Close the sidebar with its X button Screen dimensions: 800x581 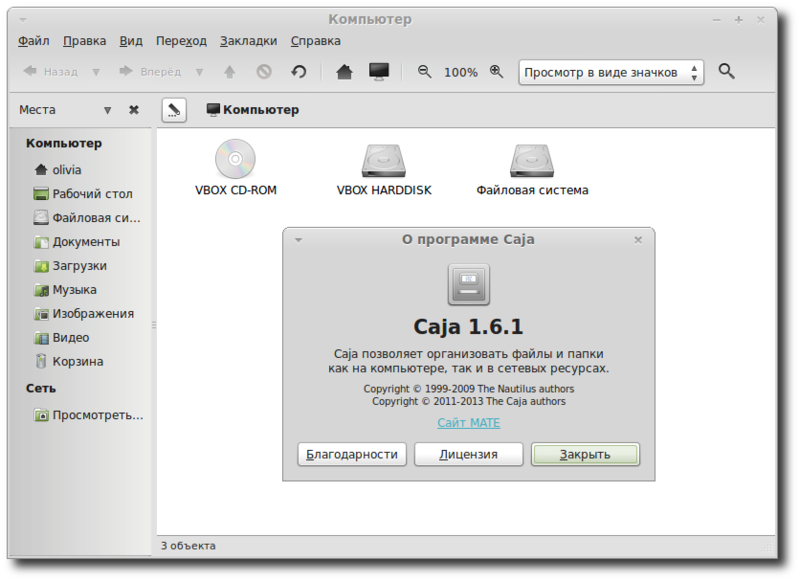134,110
